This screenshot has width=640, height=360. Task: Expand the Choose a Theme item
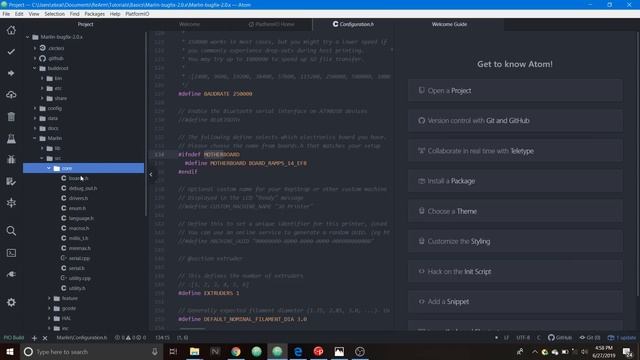(515, 211)
